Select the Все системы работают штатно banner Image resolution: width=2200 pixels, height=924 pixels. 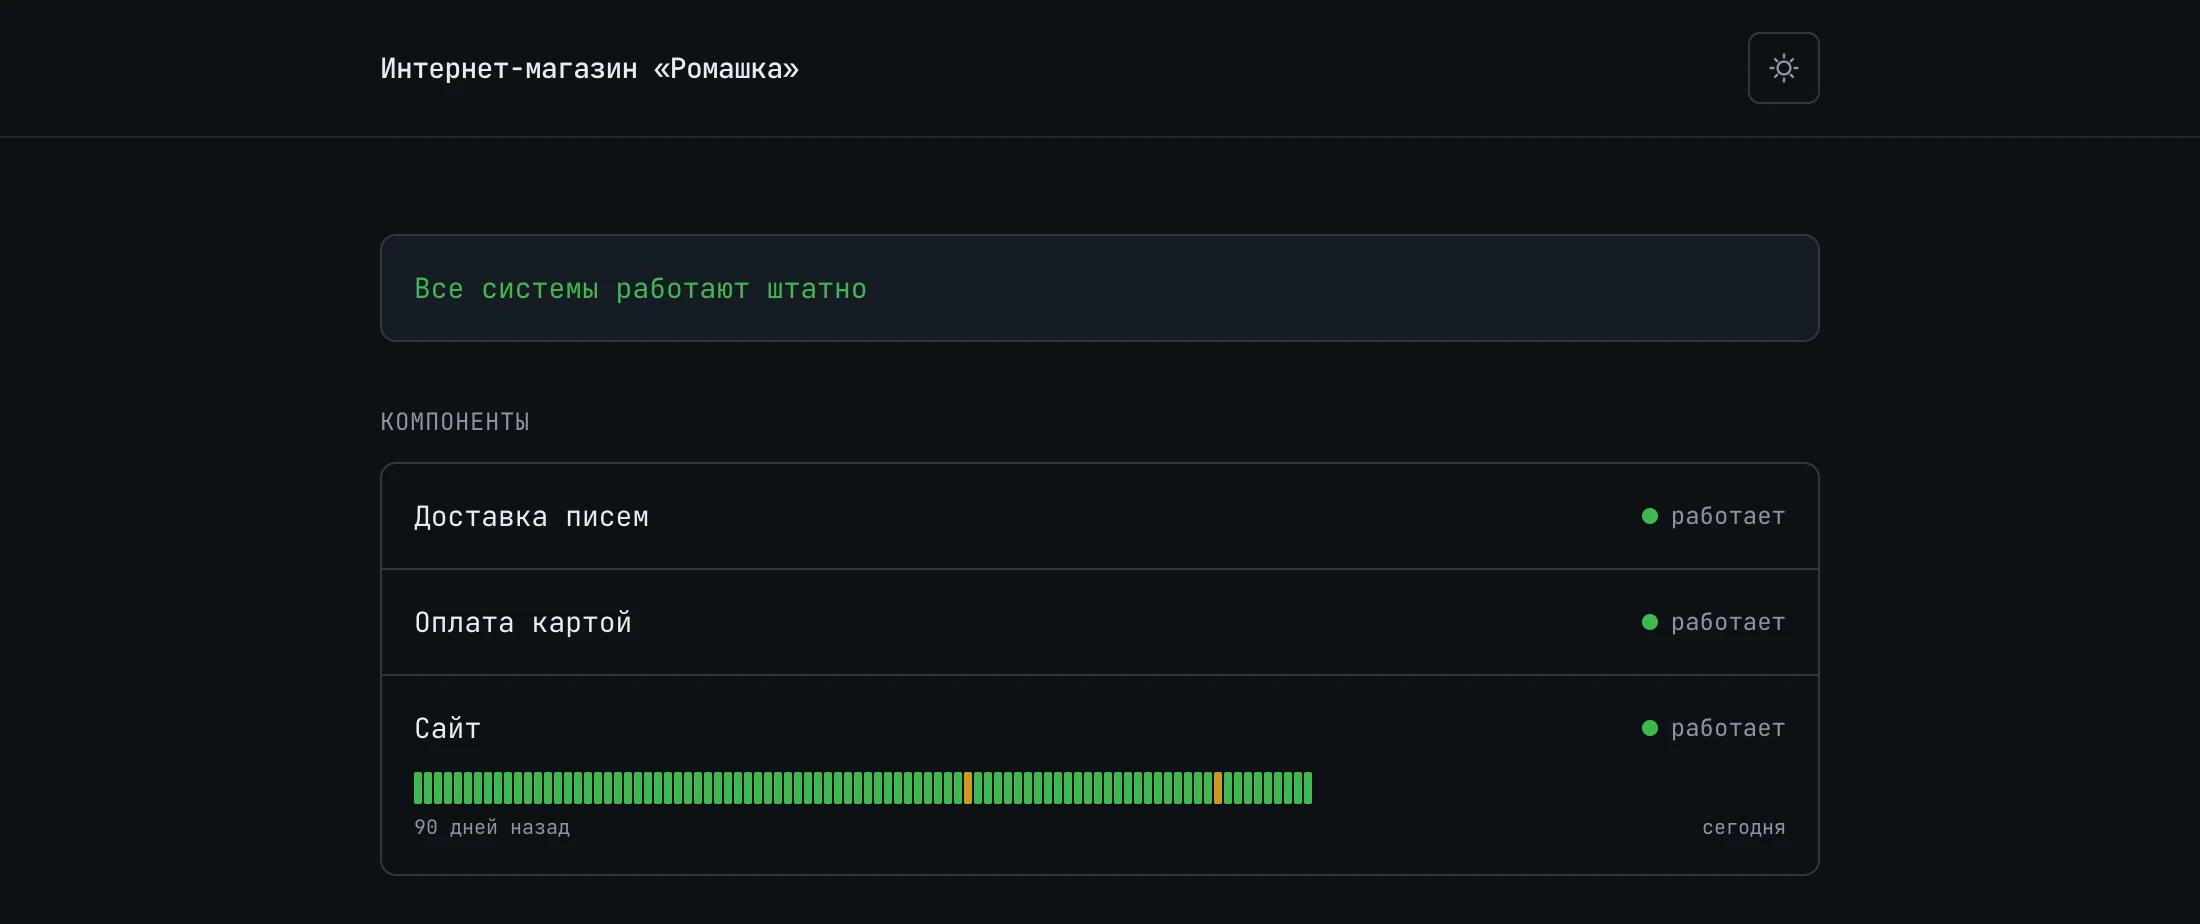click(1100, 288)
